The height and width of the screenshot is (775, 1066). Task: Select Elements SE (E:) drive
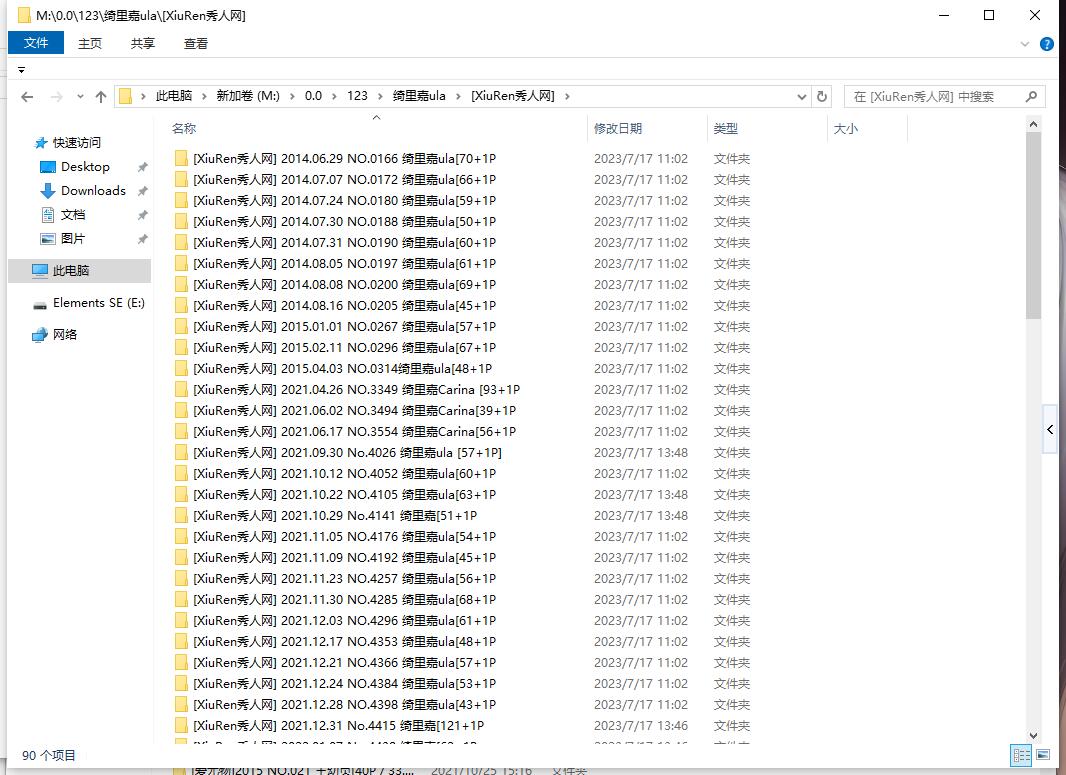pos(99,303)
